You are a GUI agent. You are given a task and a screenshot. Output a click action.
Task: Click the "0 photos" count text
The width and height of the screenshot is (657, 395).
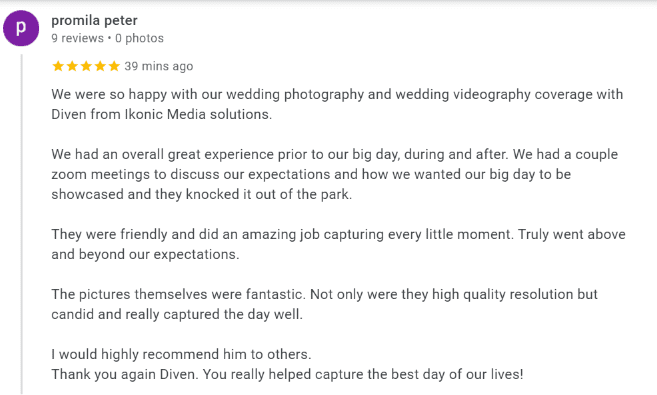[140, 38]
